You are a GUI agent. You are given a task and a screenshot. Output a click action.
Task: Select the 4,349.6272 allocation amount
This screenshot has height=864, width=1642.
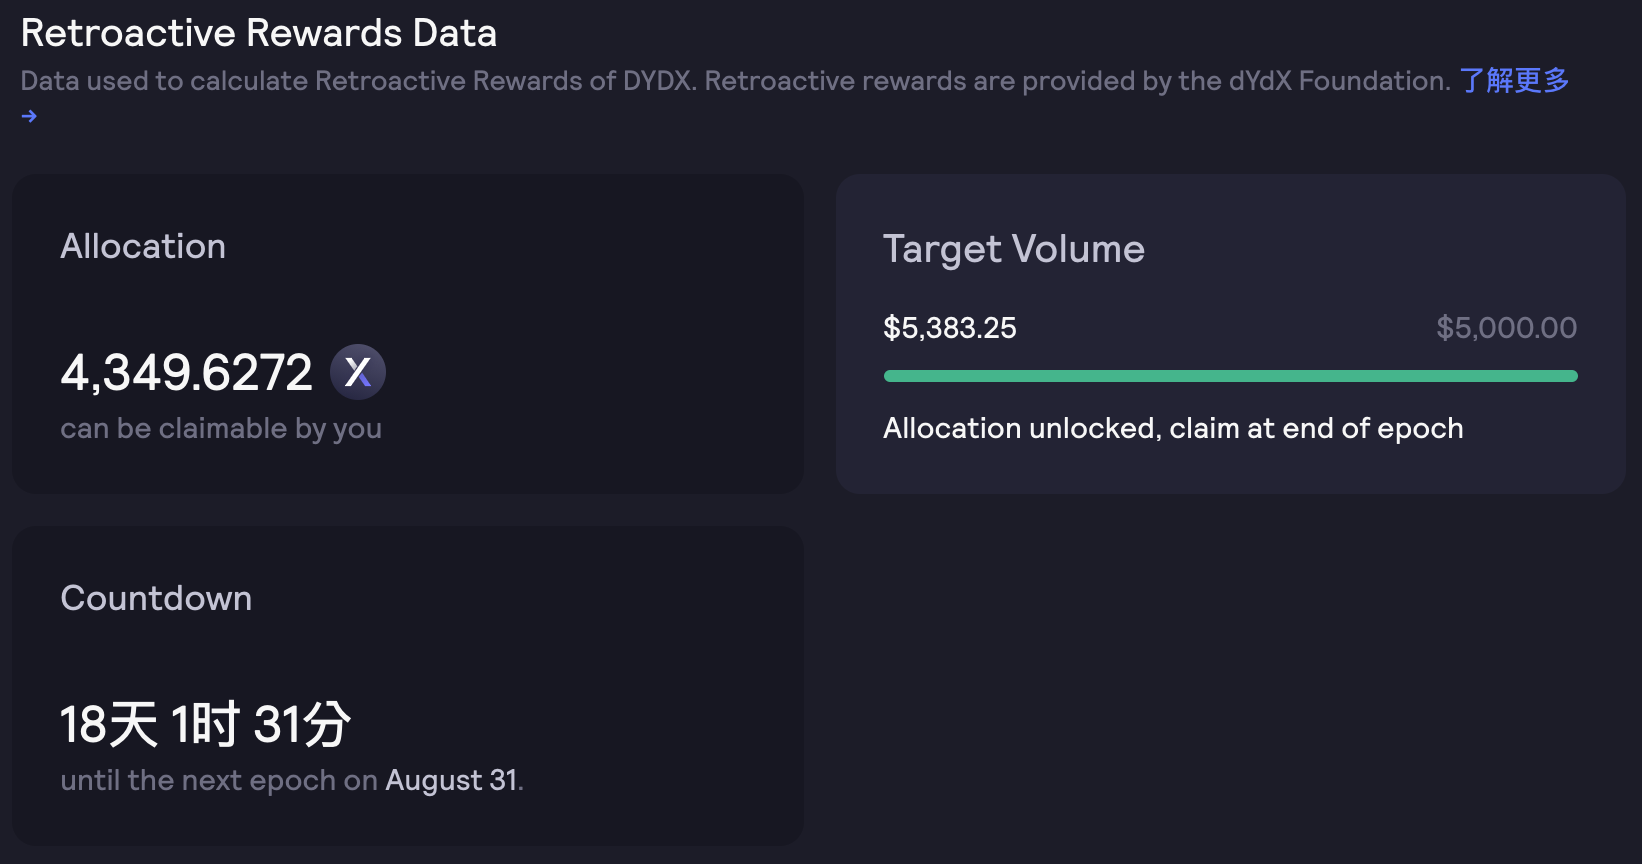coord(186,372)
